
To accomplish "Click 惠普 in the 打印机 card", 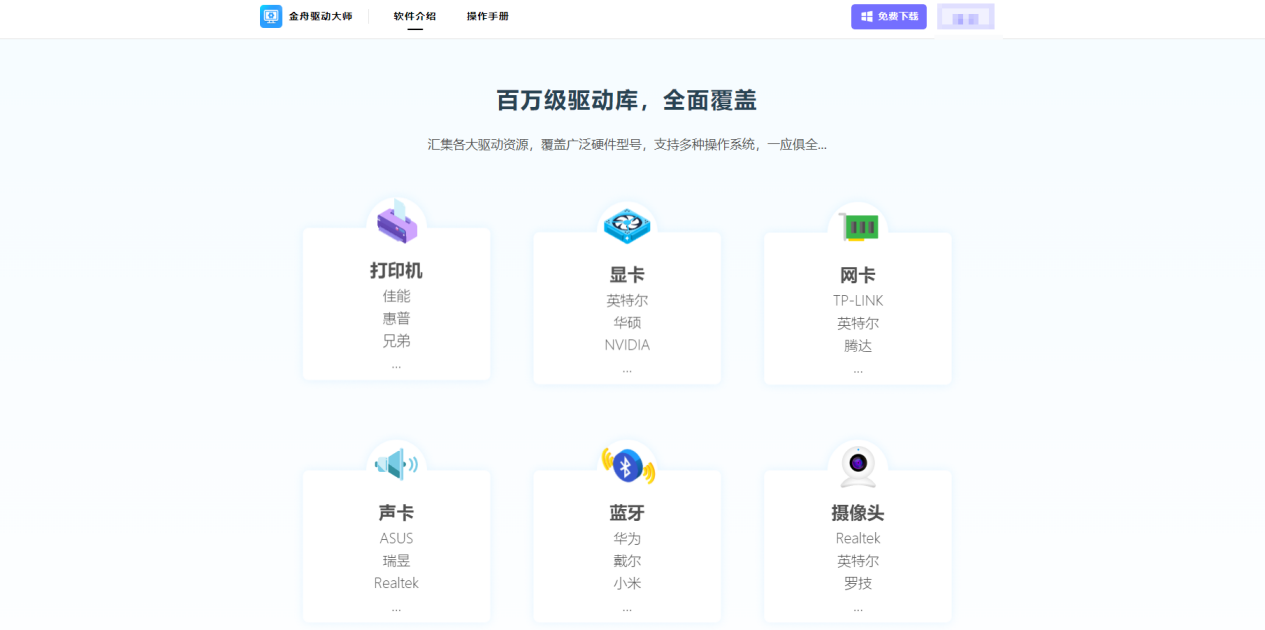I will tap(397, 318).
